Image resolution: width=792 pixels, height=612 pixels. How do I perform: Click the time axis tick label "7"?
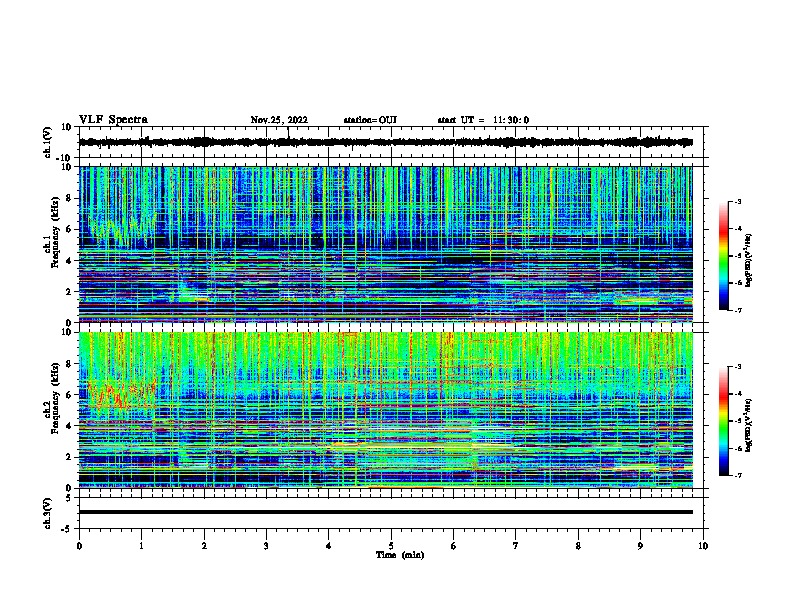516,546
